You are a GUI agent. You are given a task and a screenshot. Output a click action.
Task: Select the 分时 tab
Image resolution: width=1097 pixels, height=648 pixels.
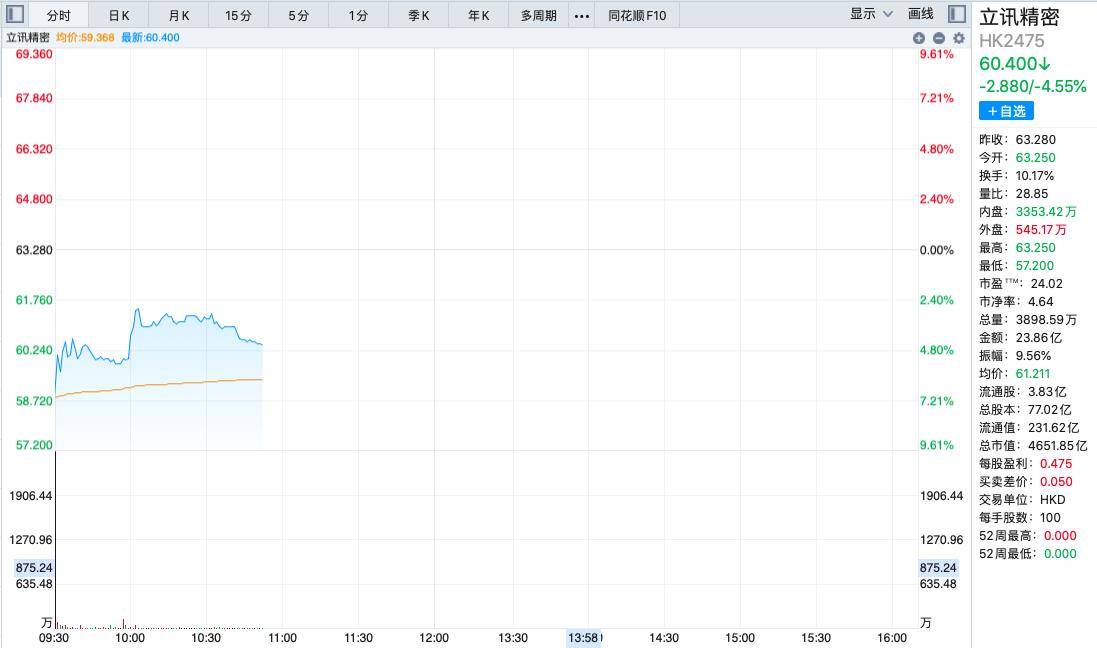click(59, 15)
